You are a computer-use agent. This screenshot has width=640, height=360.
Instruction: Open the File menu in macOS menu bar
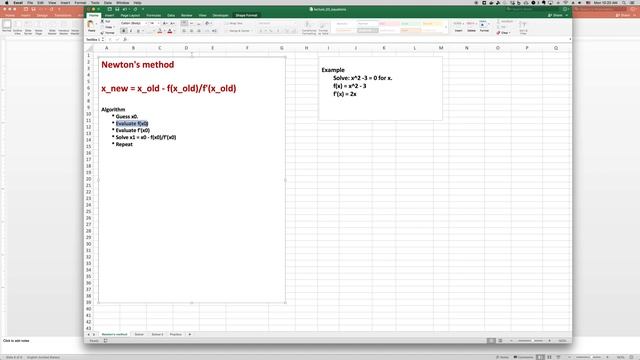tap(30, 2)
